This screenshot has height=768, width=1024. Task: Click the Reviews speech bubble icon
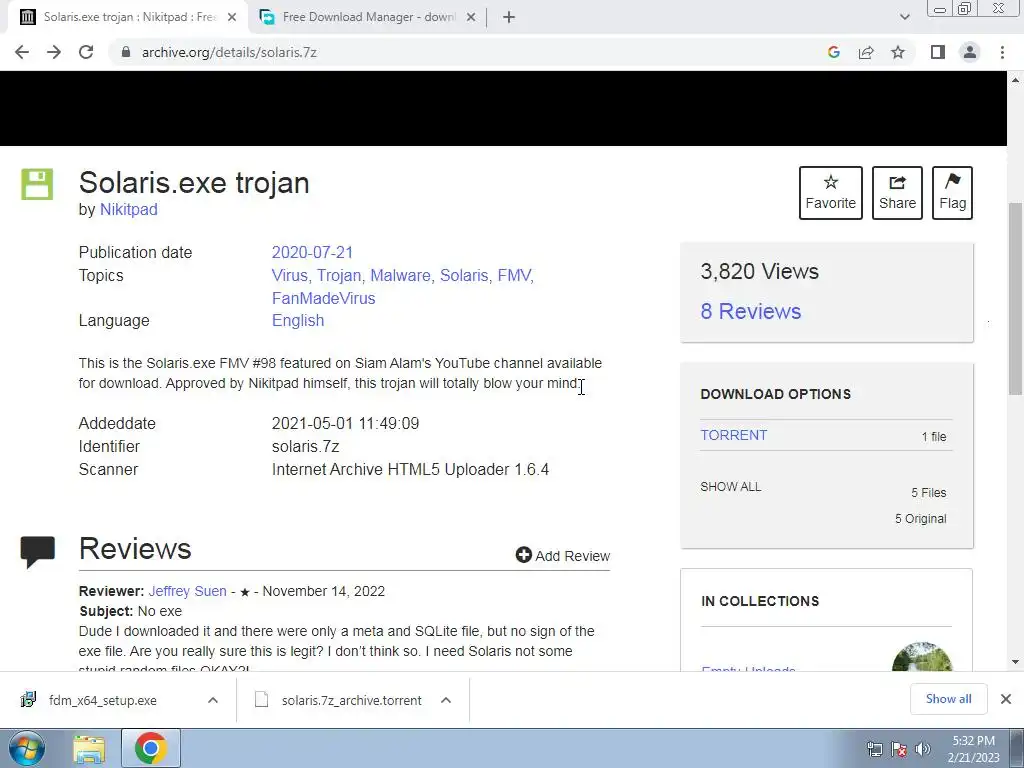[37, 552]
